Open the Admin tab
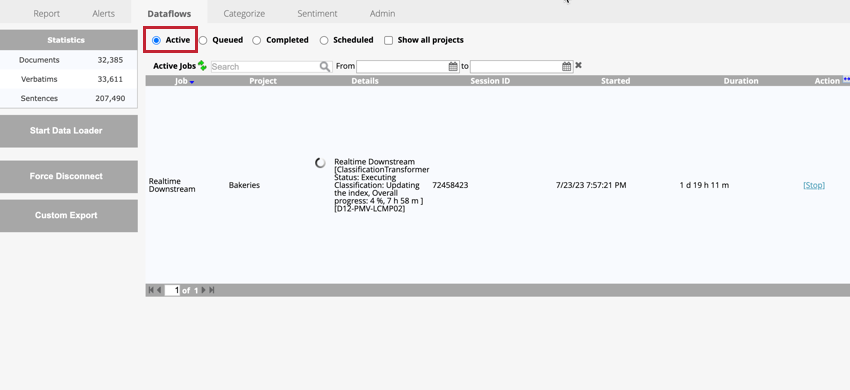The image size is (850, 390). coord(382,14)
